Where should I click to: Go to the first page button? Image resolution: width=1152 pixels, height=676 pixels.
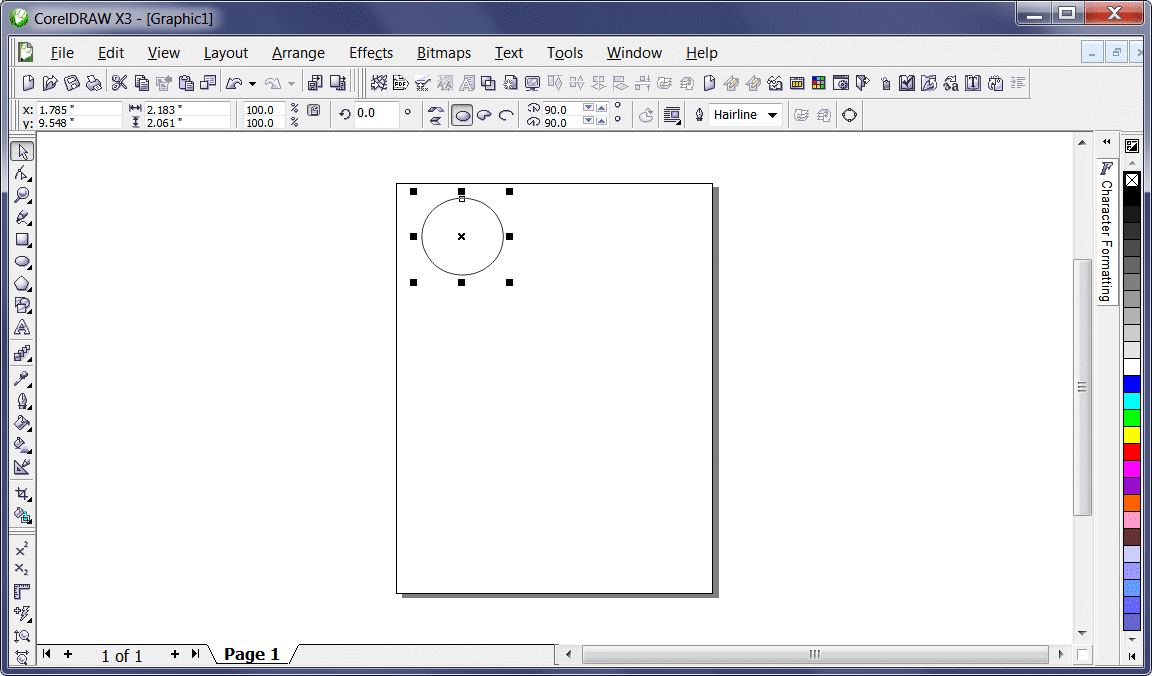[47, 654]
